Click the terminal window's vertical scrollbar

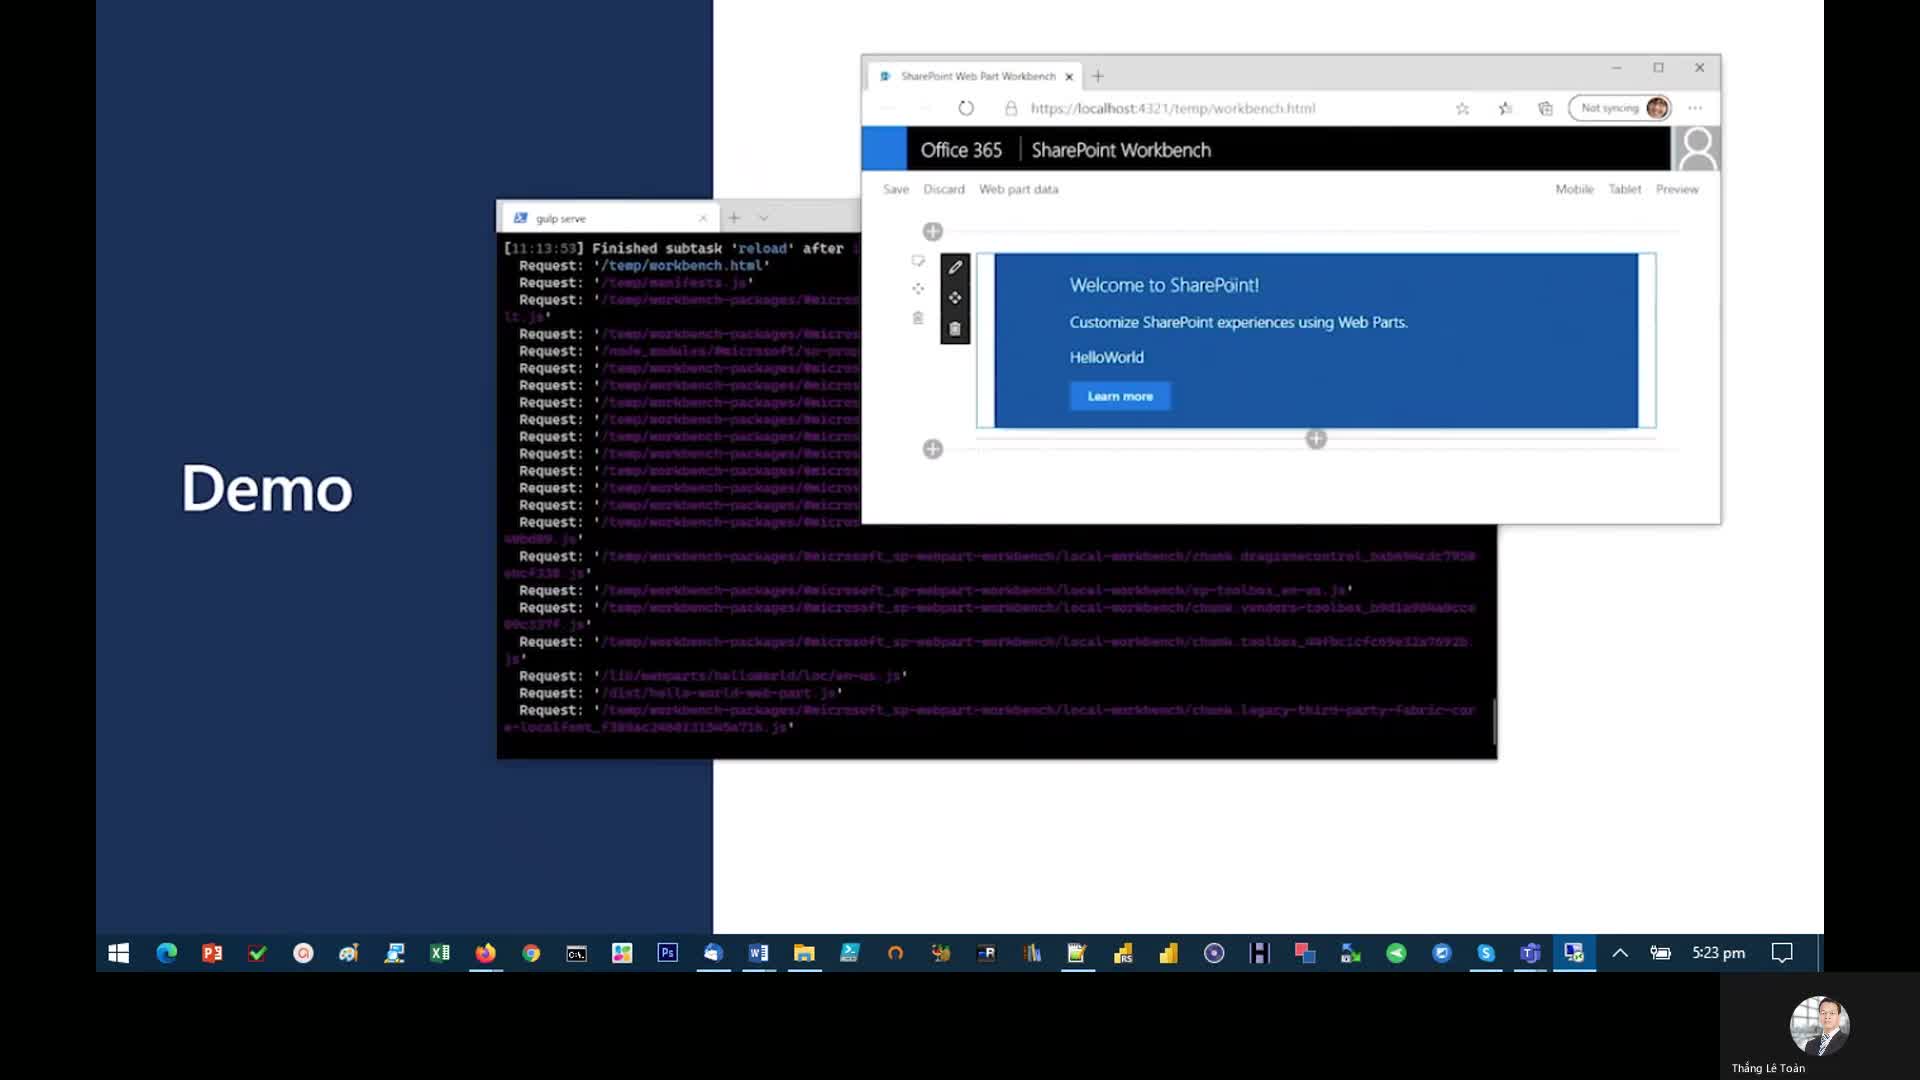coord(1494,720)
